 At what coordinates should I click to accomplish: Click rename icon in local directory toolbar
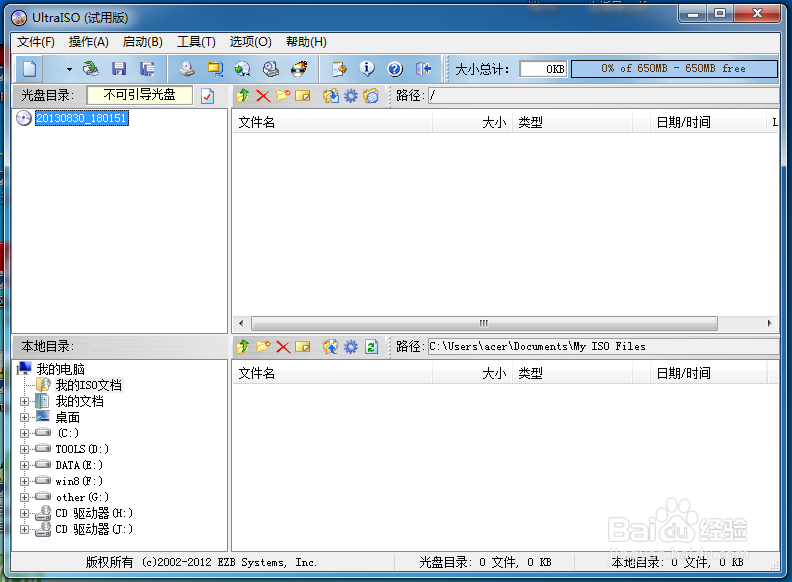click(303, 347)
